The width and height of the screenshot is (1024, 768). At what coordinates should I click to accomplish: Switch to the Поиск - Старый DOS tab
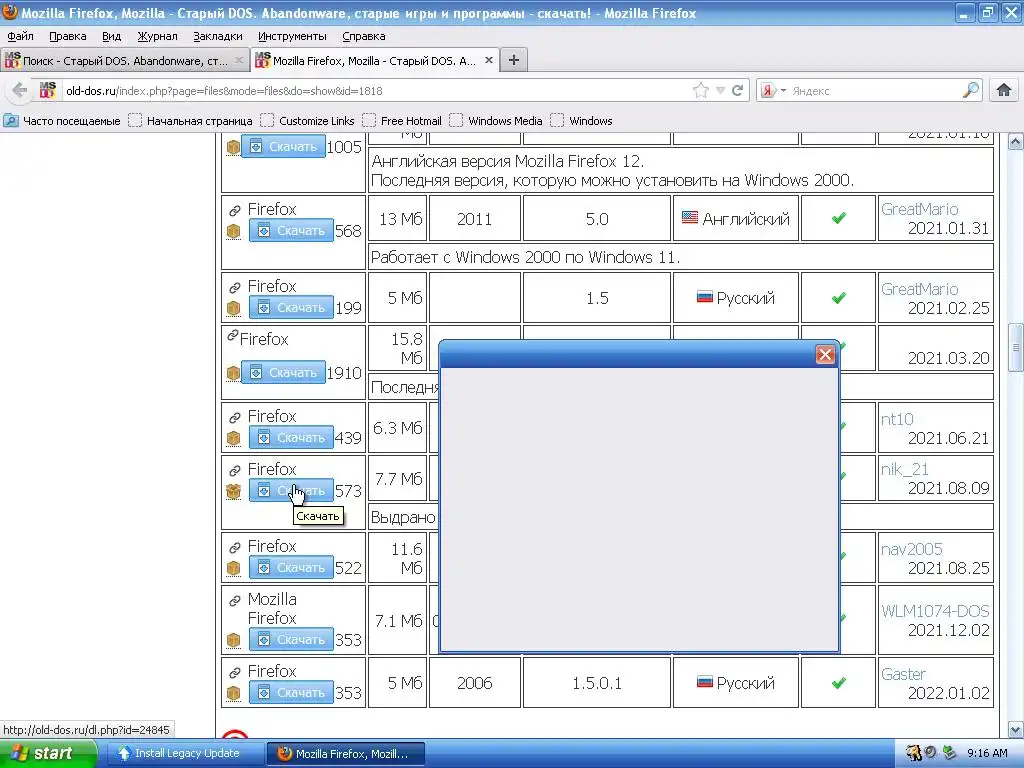125,60
